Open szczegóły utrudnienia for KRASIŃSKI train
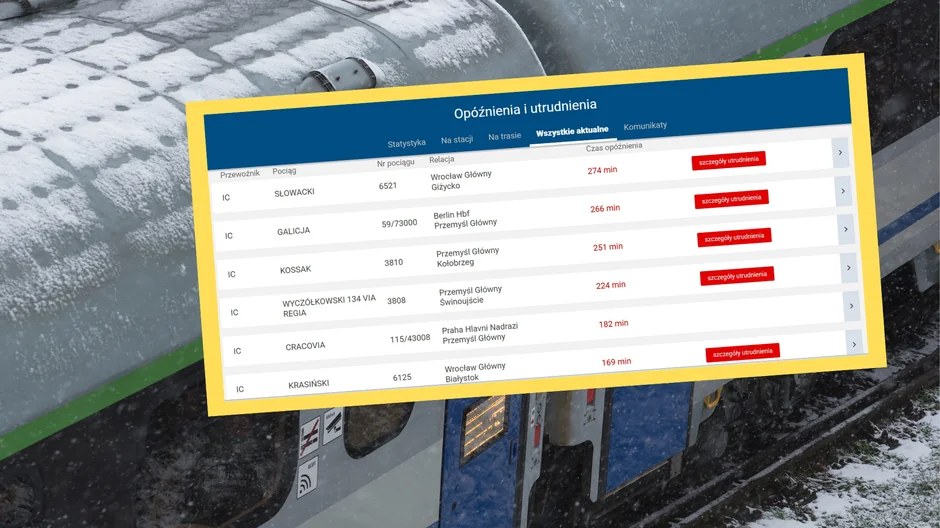Viewport: 940px width, 528px height. click(x=742, y=352)
